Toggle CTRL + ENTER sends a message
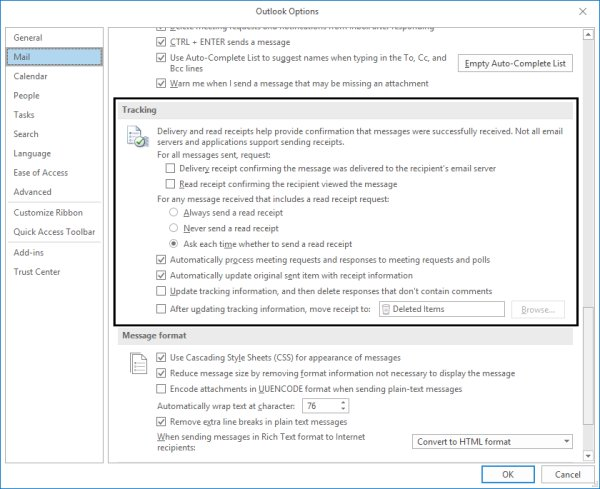 (x=161, y=42)
